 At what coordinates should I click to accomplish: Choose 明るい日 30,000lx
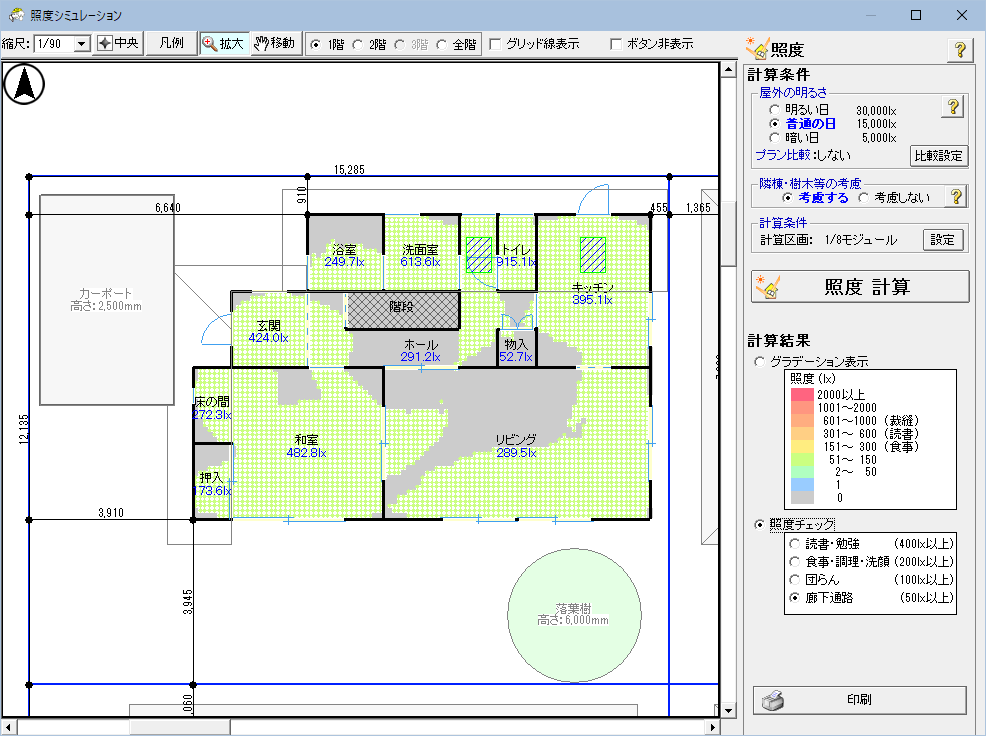point(775,110)
